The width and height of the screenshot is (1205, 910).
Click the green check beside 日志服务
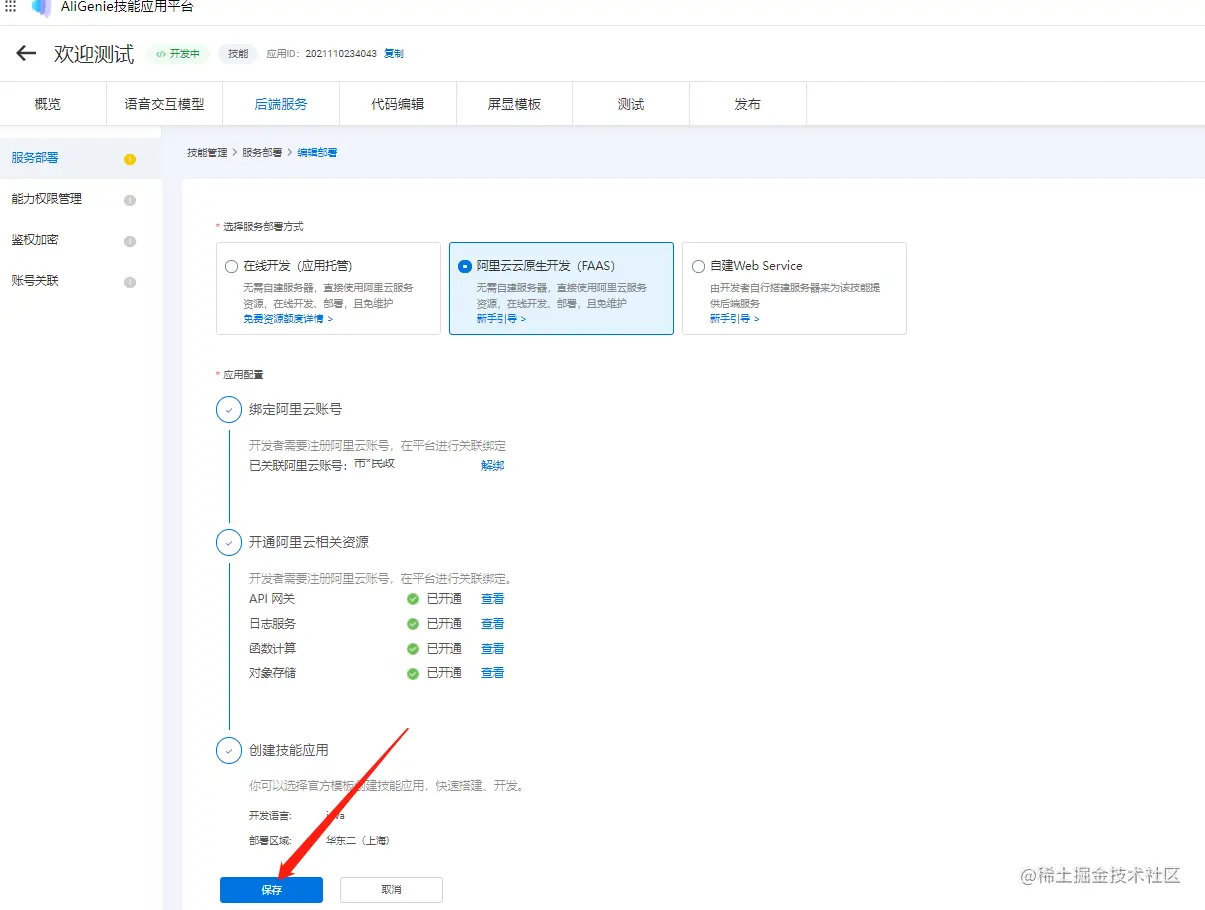click(x=412, y=624)
